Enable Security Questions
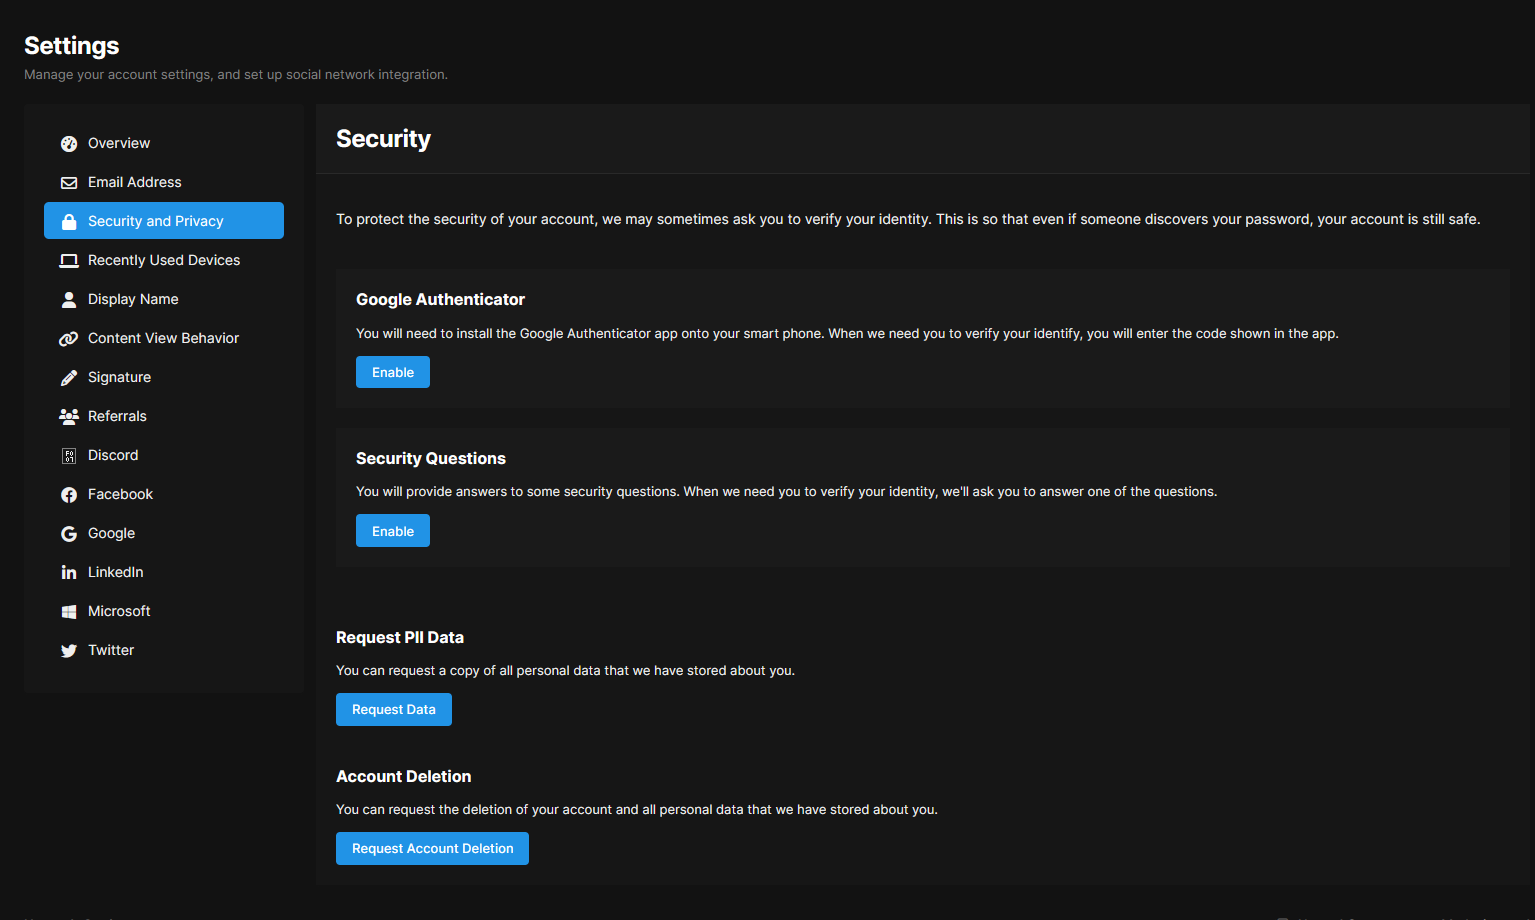Viewport: 1535px width, 920px height. (393, 531)
